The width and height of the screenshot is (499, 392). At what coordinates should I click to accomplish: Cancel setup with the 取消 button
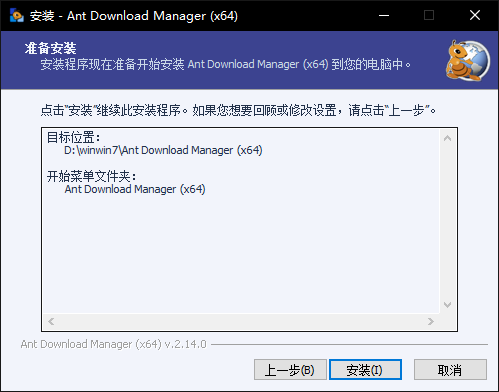click(x=450, y=369)
